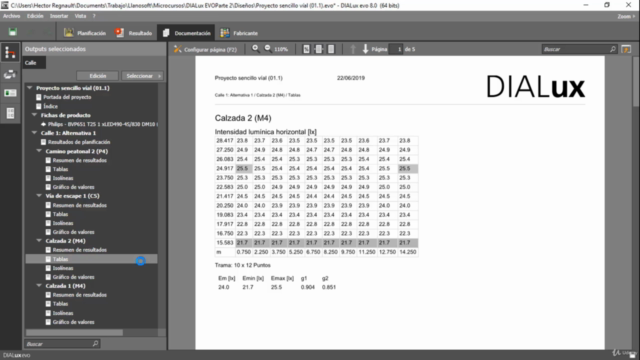Zoom out of the document page
This screenshot has height=360, width=640.
(x=268, y=49)
